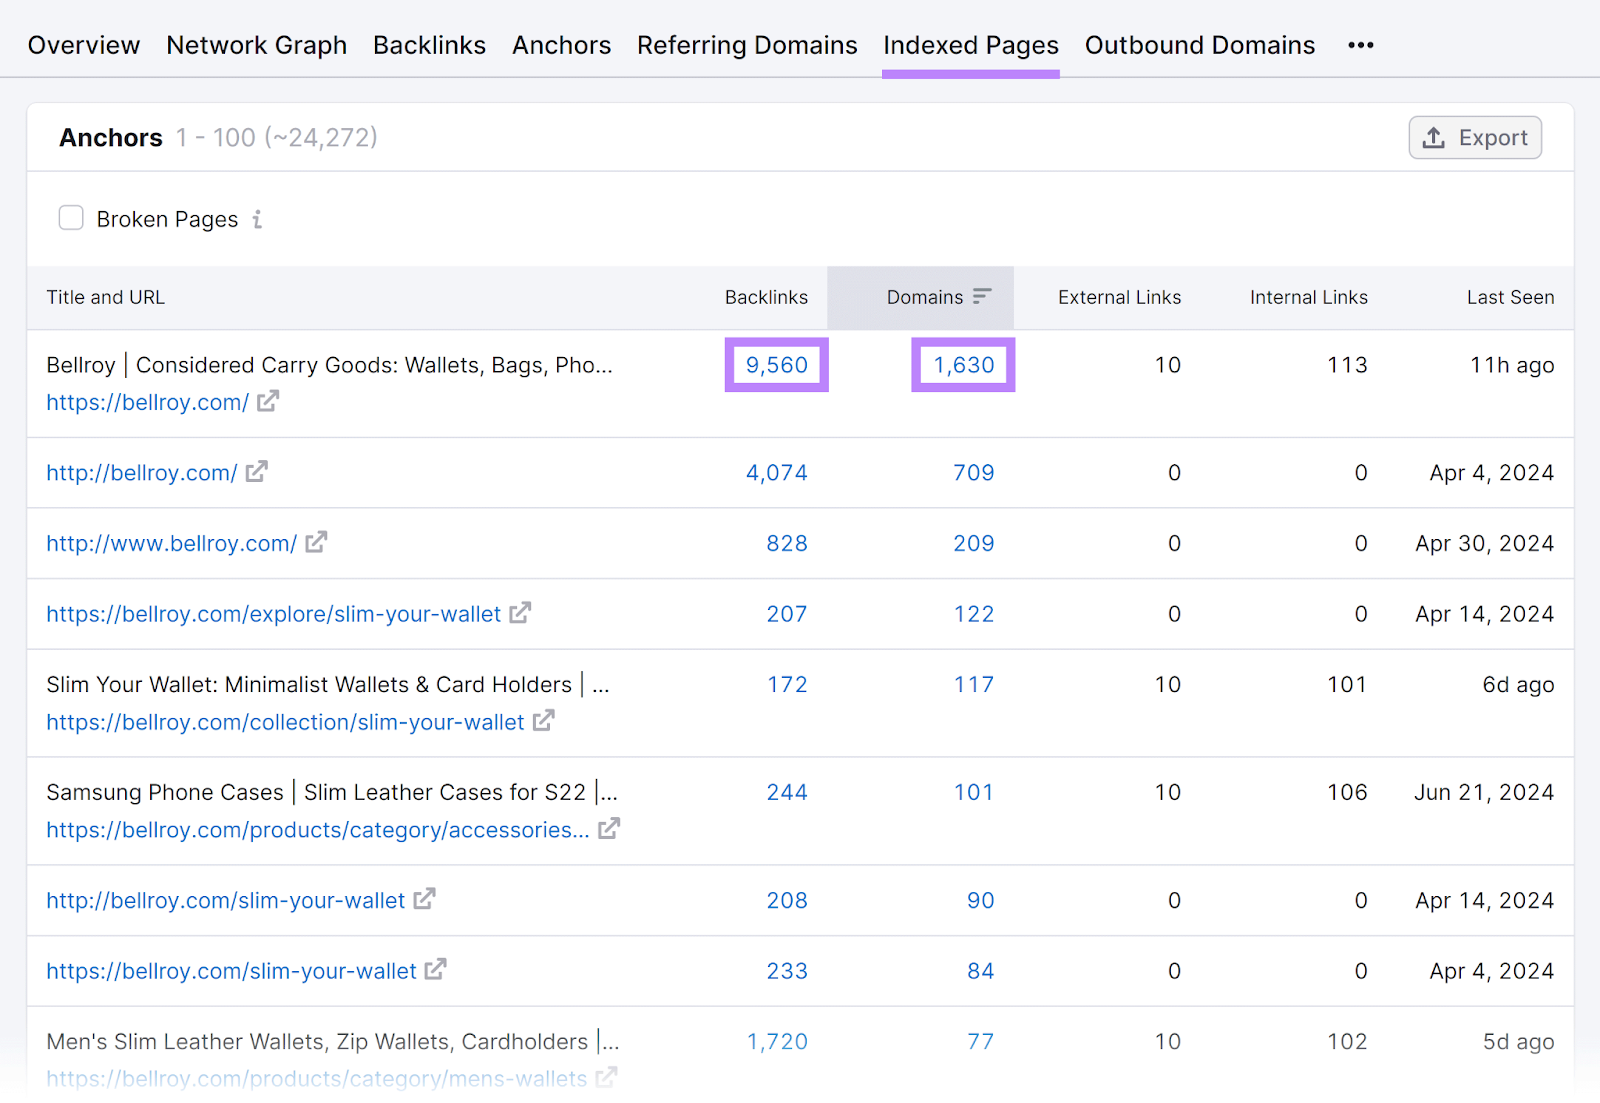The image size is (1600, 1103).
Task: Click the Broken Pages info icon
Action: 258,219
